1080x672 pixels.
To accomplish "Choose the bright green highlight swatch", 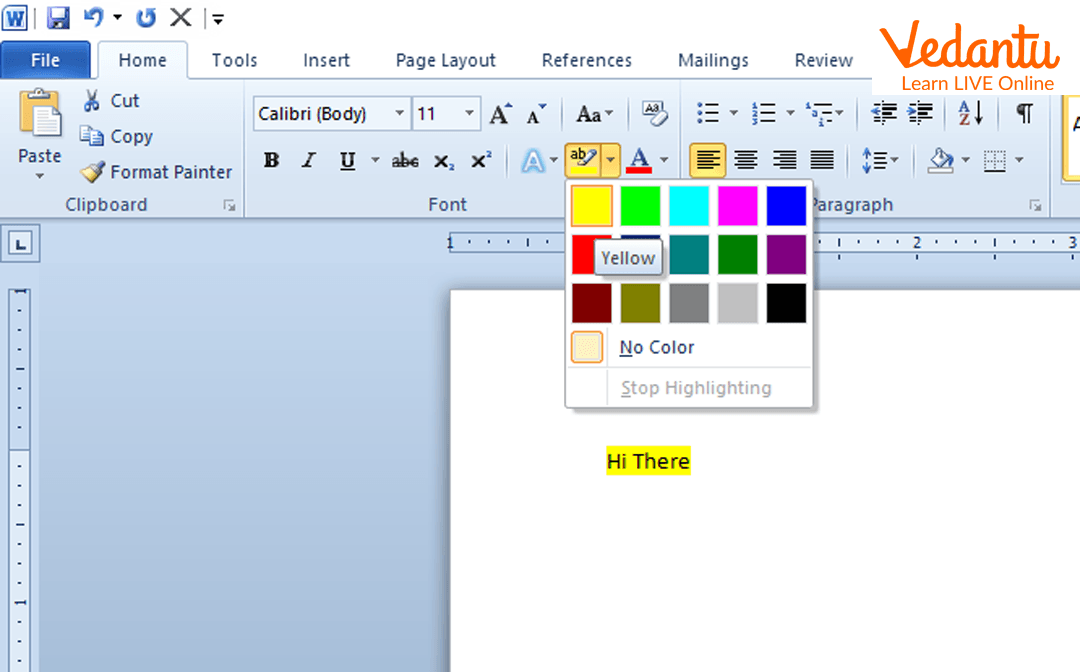I will point(640,206).
